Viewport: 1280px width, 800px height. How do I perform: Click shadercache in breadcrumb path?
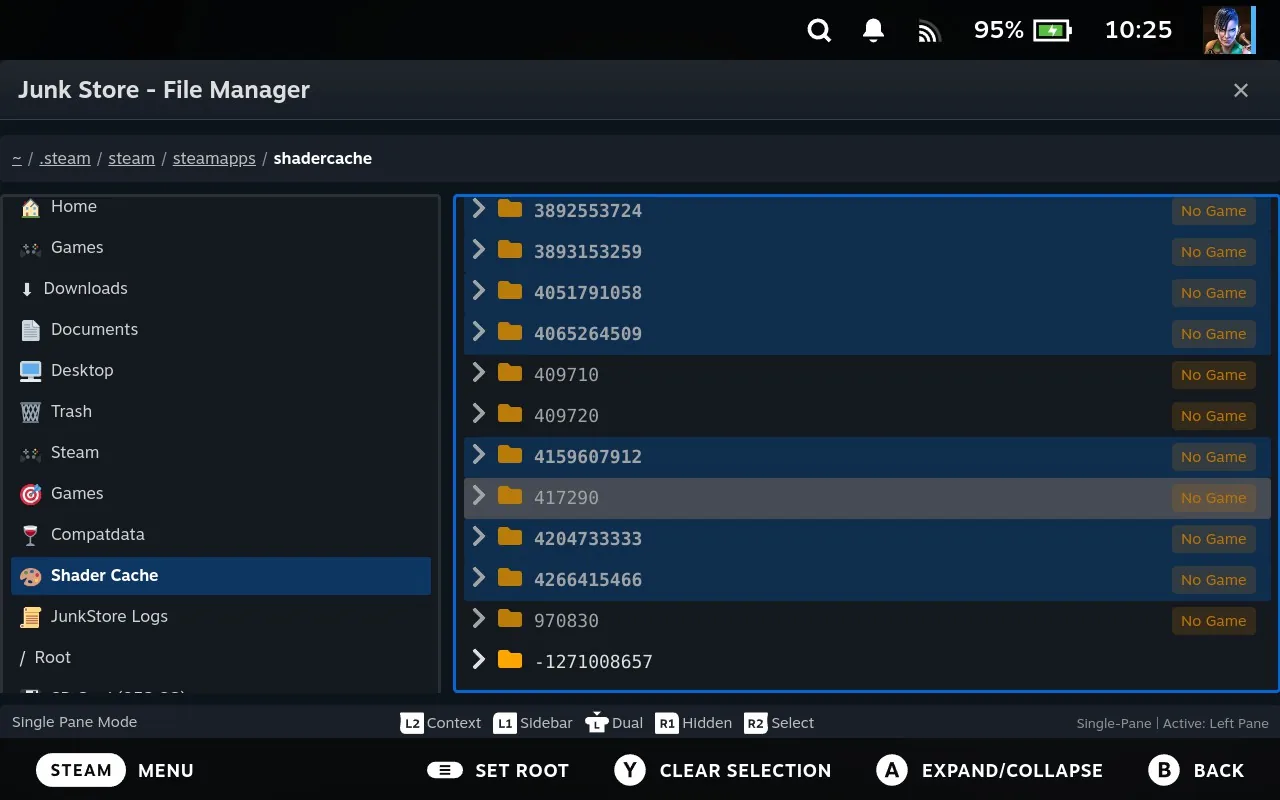(x=322, y=158)
